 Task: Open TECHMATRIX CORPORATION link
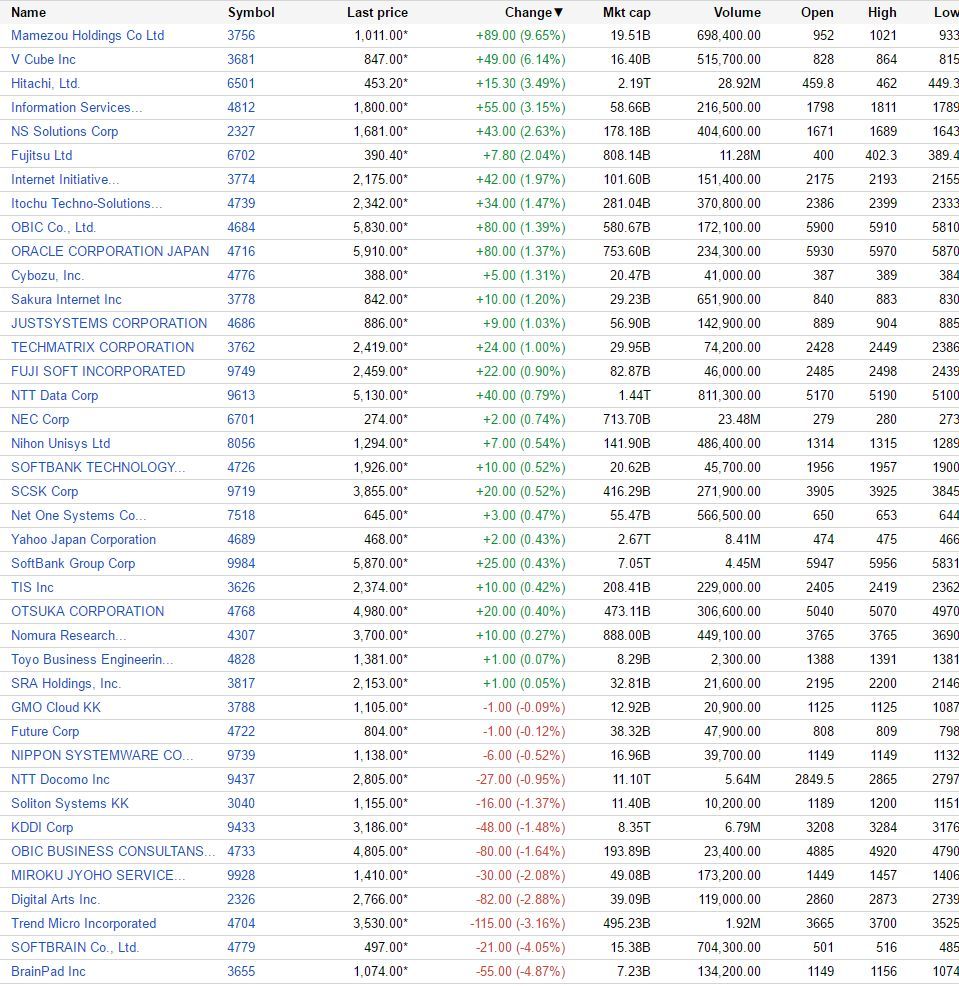coord(103,347)
